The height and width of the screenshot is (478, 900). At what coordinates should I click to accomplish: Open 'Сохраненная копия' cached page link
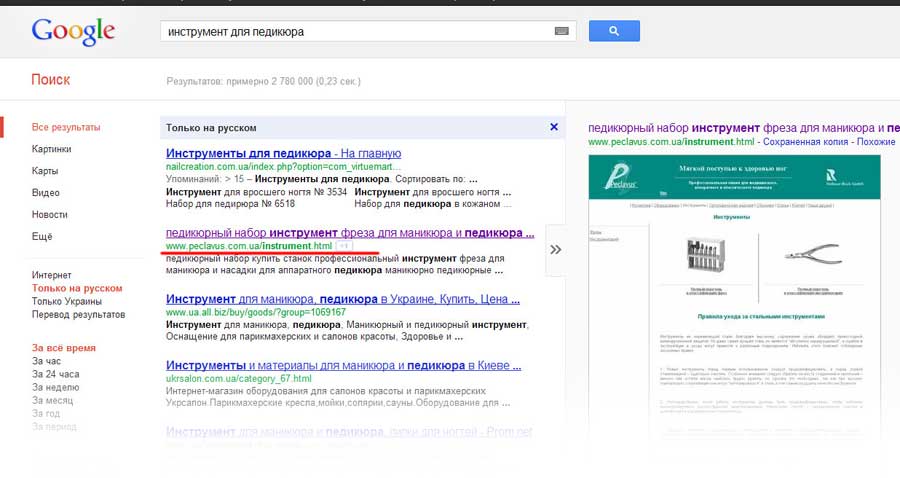[805, 141]
